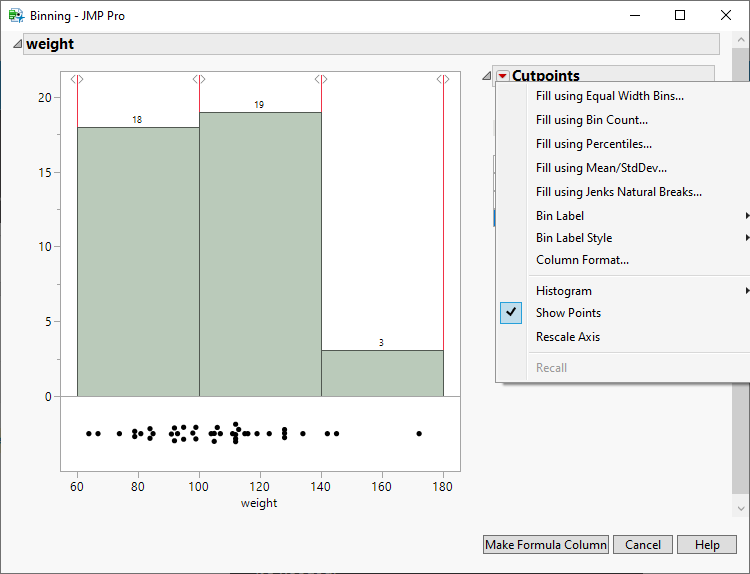This screenshot has width=750, height=574.
Task: Click the Help button
Action: tap(707, 544)
